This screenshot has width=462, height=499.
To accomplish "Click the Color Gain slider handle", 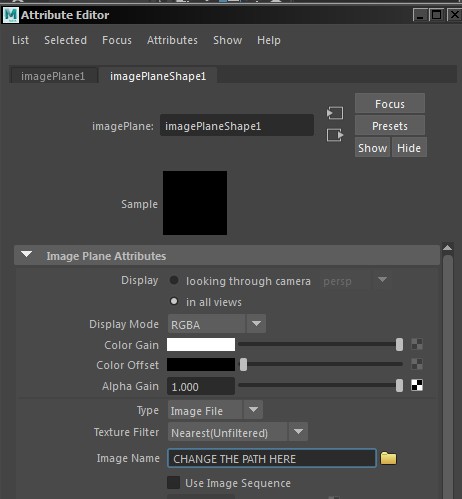I will pyautogui.click(x=399, y=344).
